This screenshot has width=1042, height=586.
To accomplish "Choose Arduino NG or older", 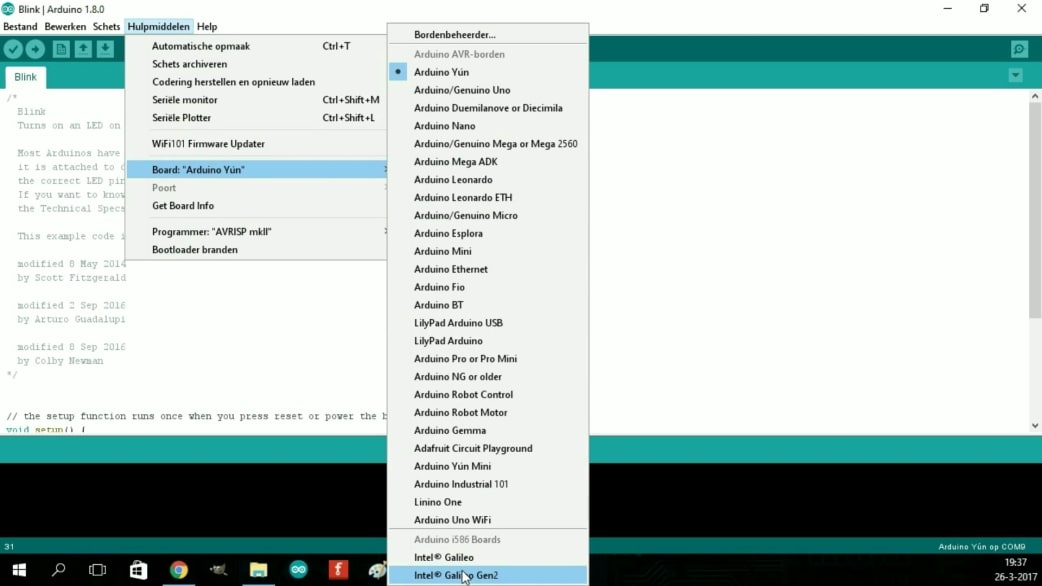I will point(488,377).
